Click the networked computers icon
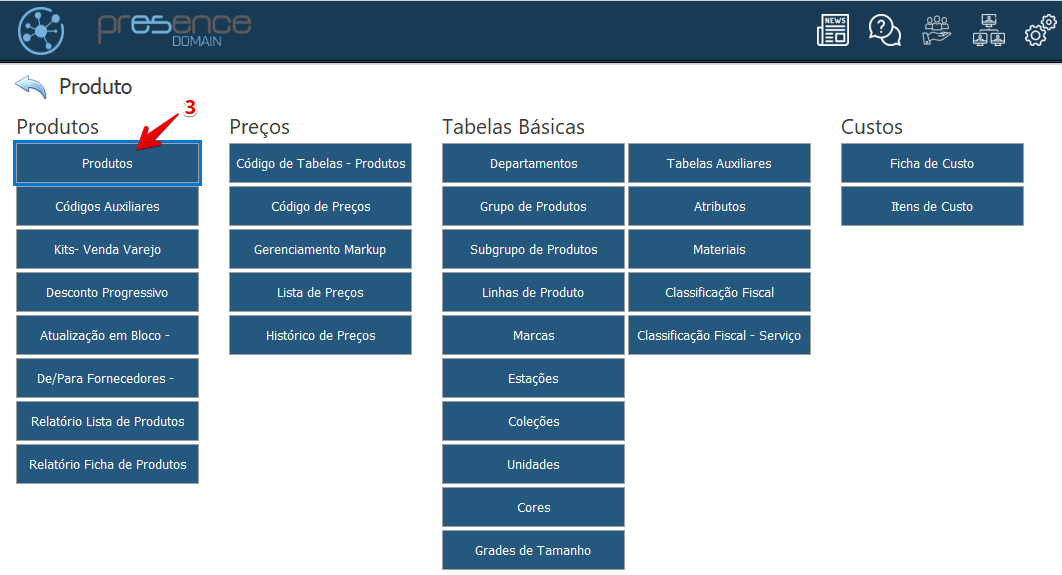Screen dimensions: 1062x575 988,30
